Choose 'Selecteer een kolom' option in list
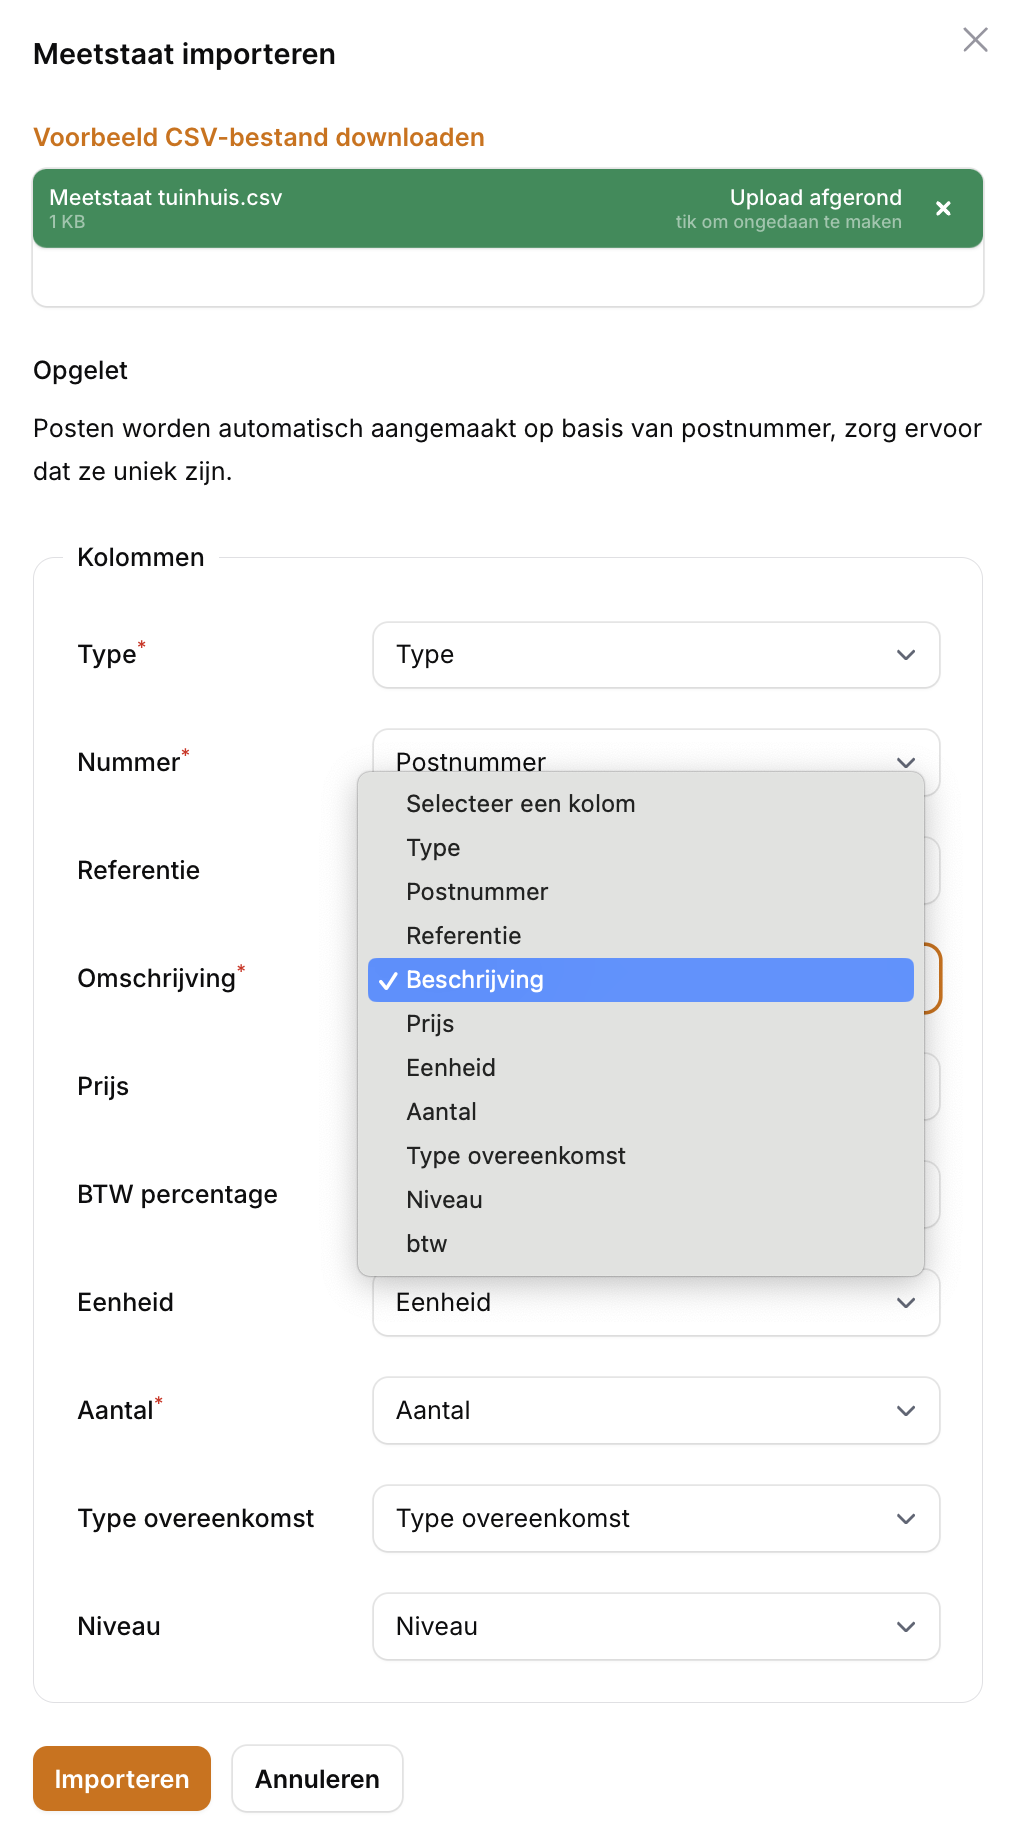This screenshot has height=1846, width=1018. coord(520,804)
